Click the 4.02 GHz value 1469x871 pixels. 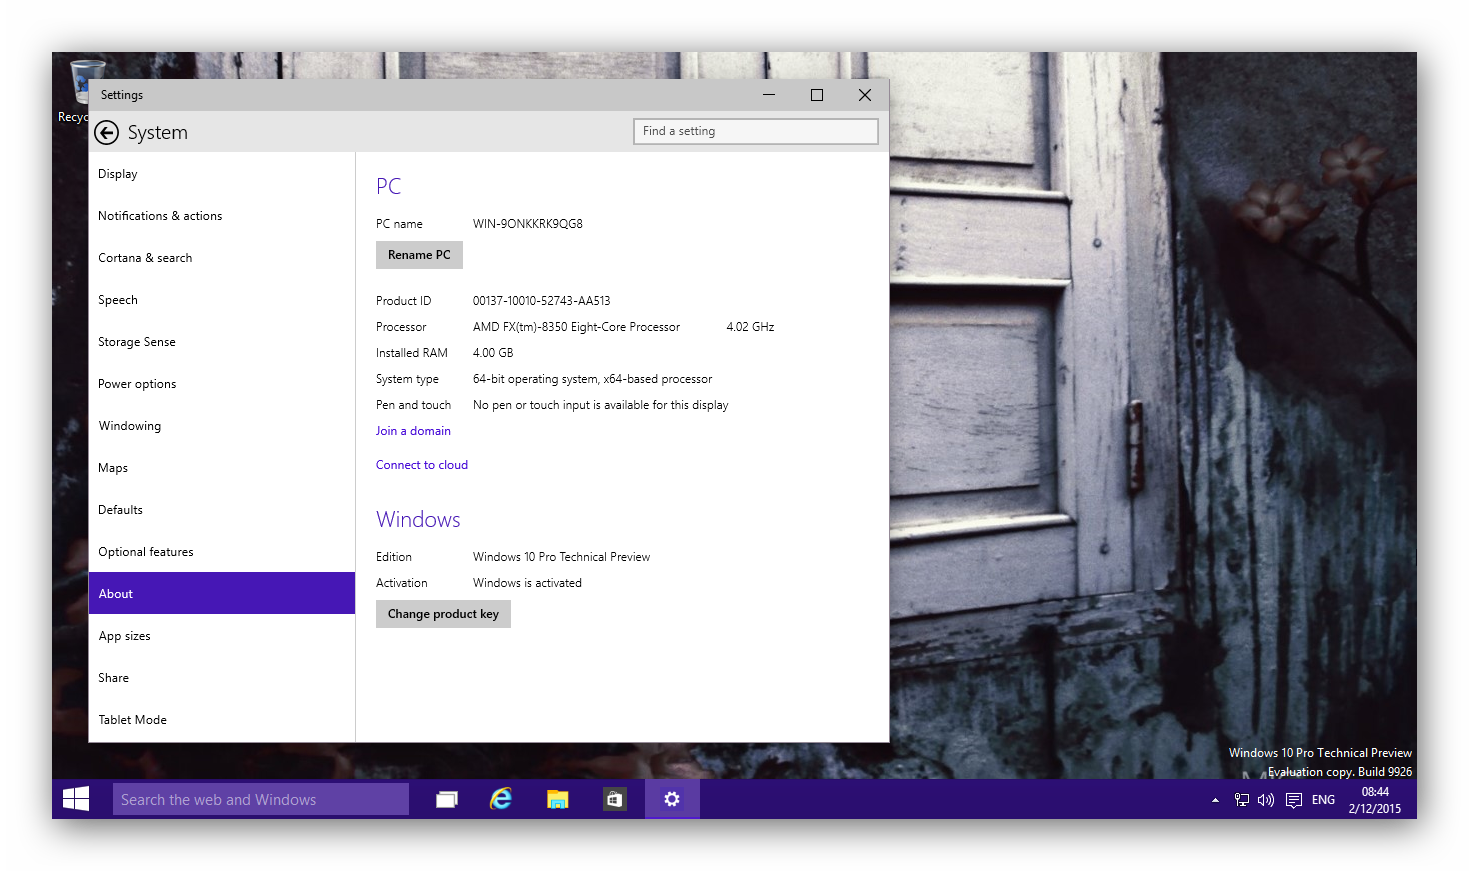(x=750, y=327)
